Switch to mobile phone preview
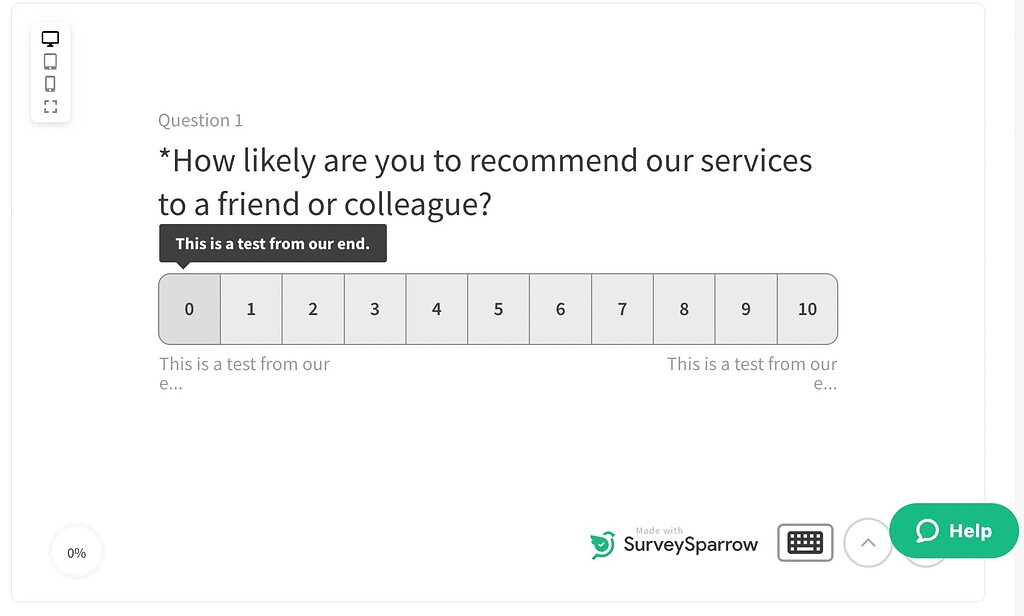The image size is (1024, 616). point(50,84)
